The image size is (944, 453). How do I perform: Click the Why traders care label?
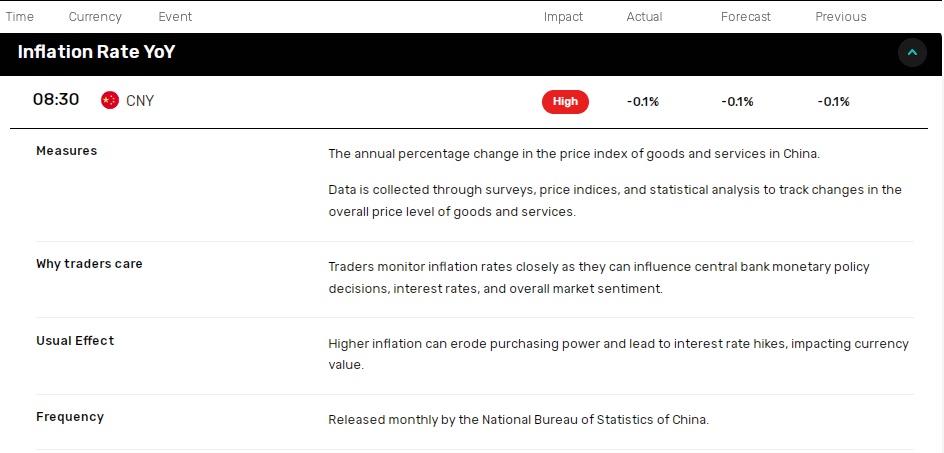tap(89, 264)
